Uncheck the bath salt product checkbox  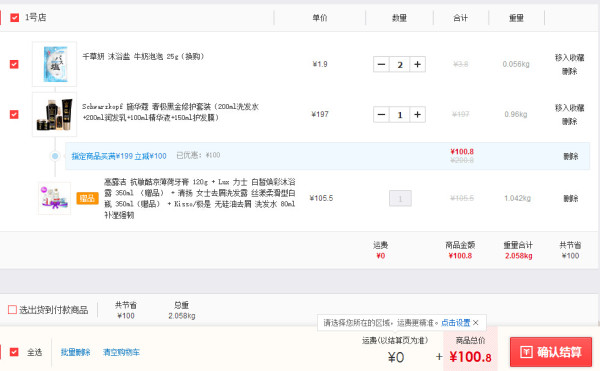coord(14,64)
